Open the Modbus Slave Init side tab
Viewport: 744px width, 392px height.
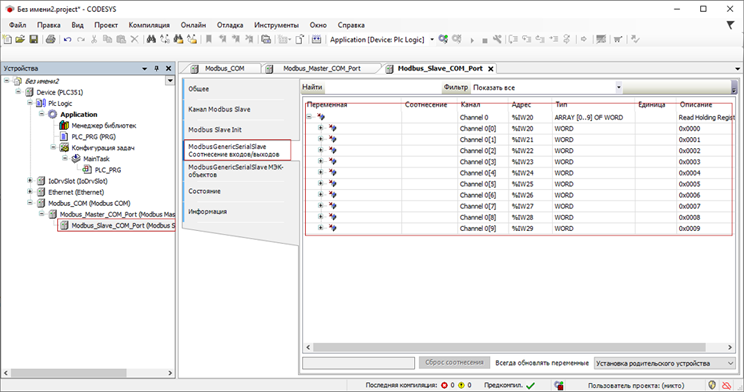[x=214, y=130]
